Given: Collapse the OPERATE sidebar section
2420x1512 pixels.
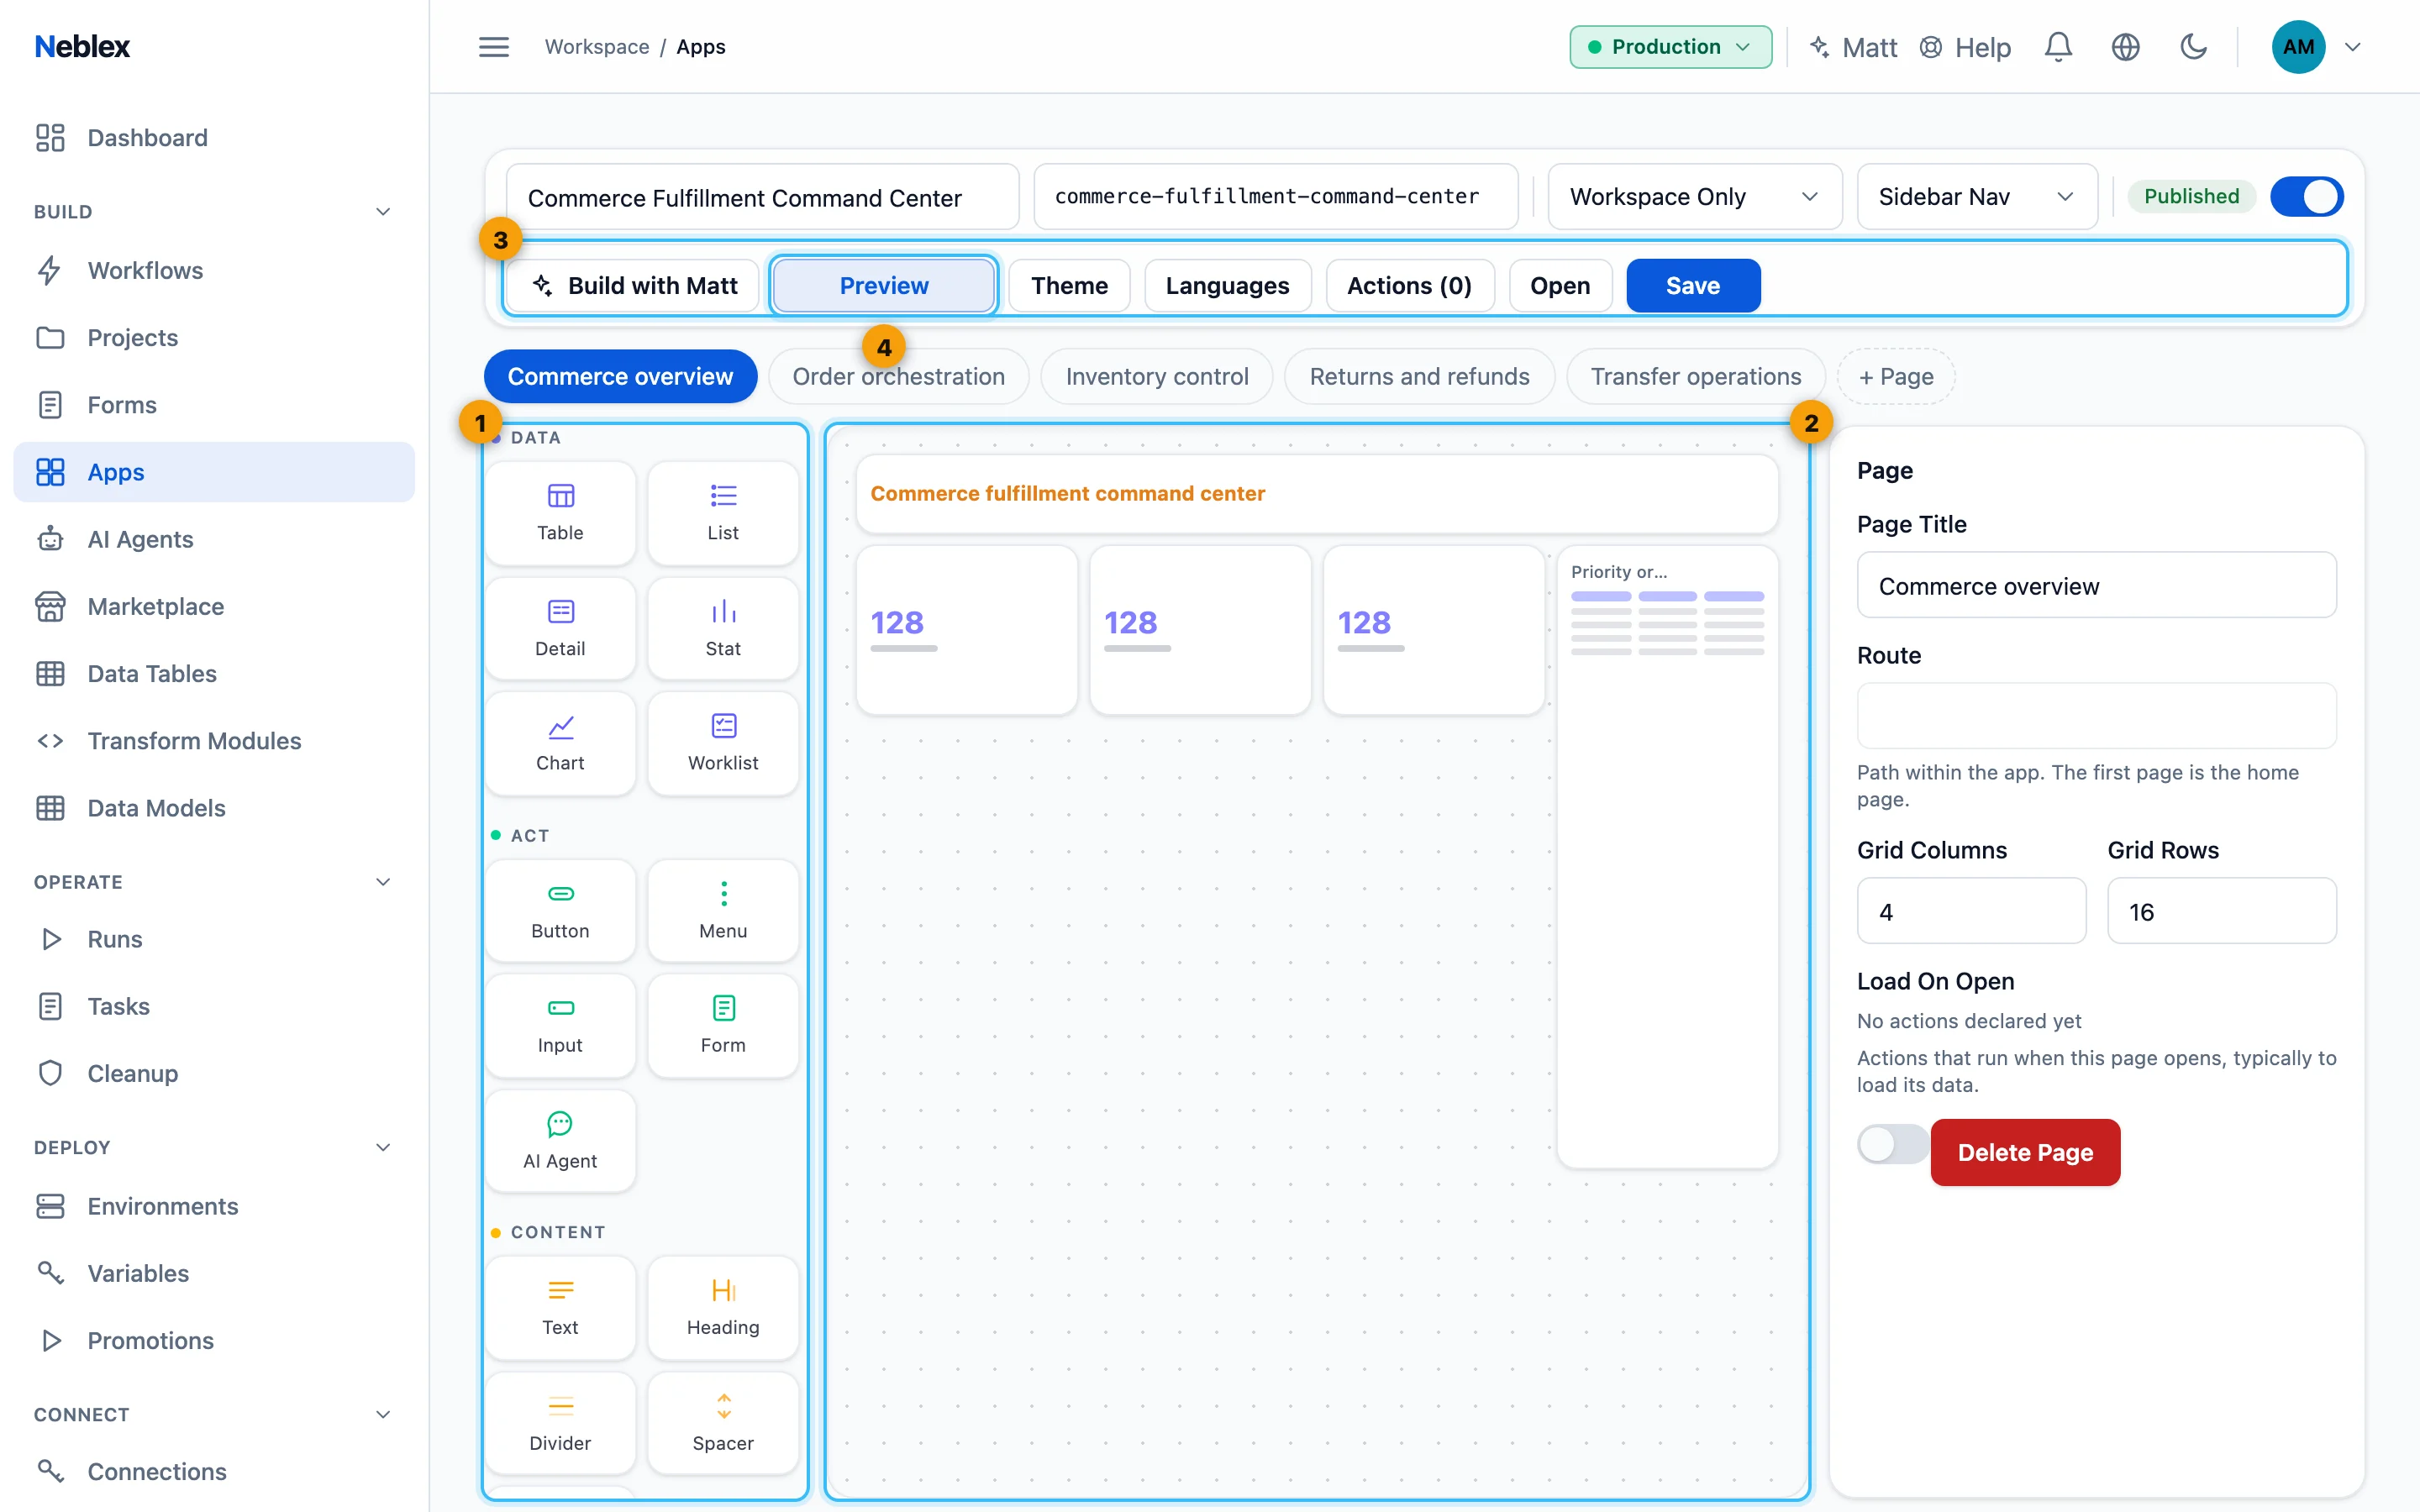Looking at the screenshot, I should click(x=382, y=881).
